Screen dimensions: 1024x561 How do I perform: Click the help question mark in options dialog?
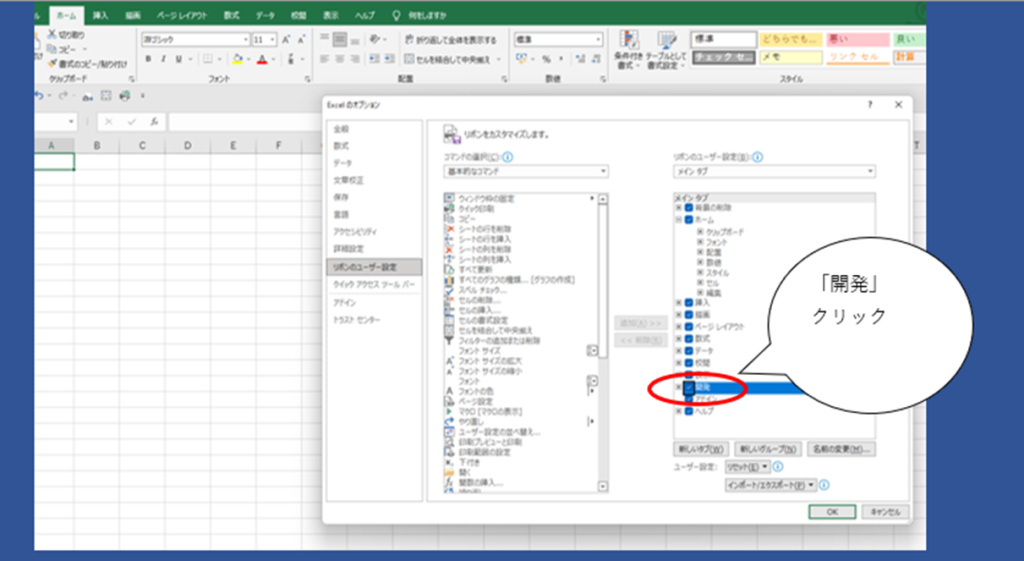coord(870,104)
